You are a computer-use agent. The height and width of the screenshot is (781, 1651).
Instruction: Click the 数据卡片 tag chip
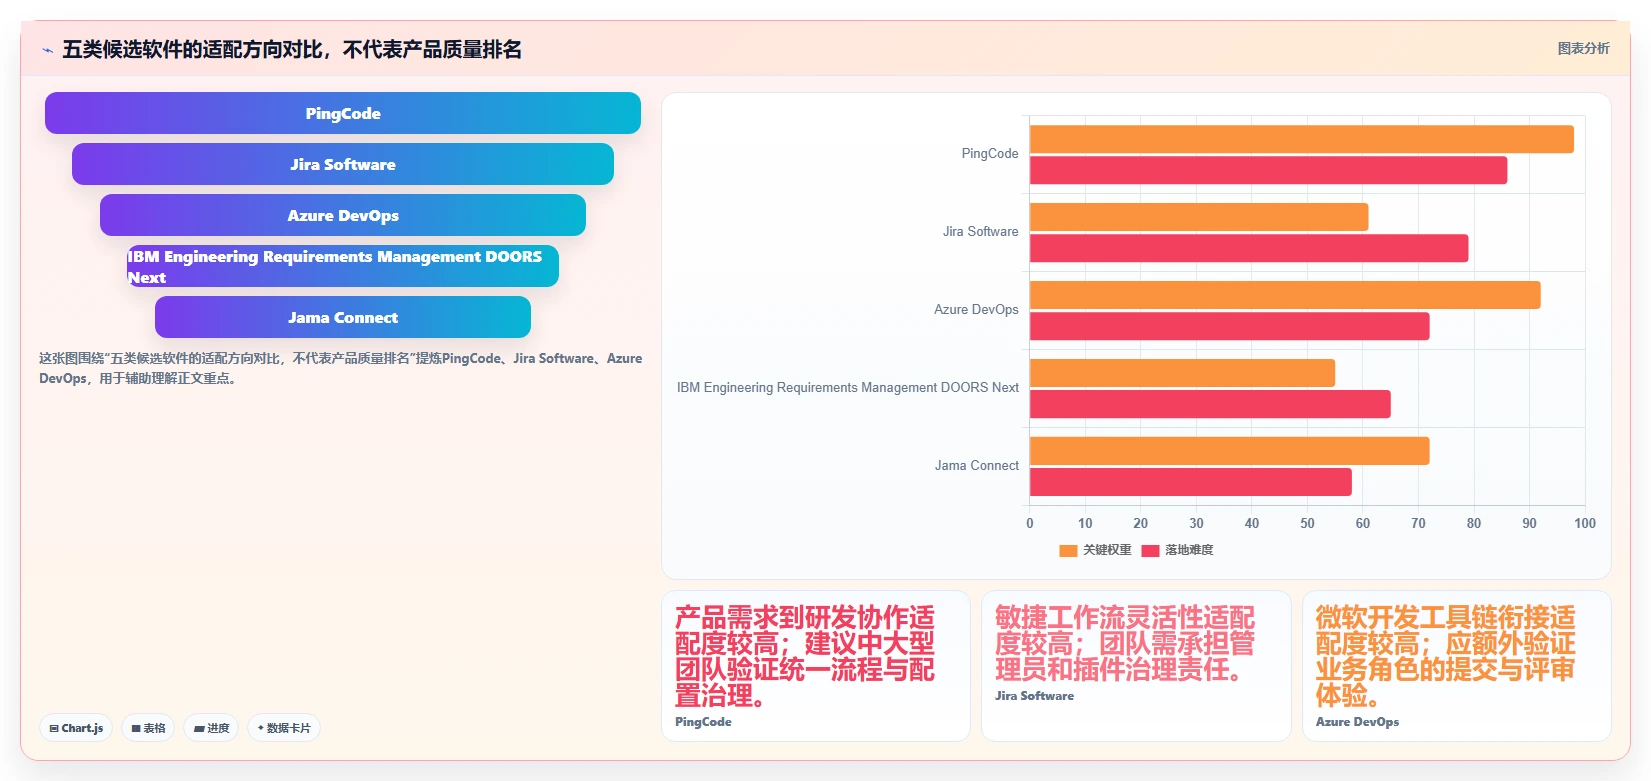click(284, 728)
